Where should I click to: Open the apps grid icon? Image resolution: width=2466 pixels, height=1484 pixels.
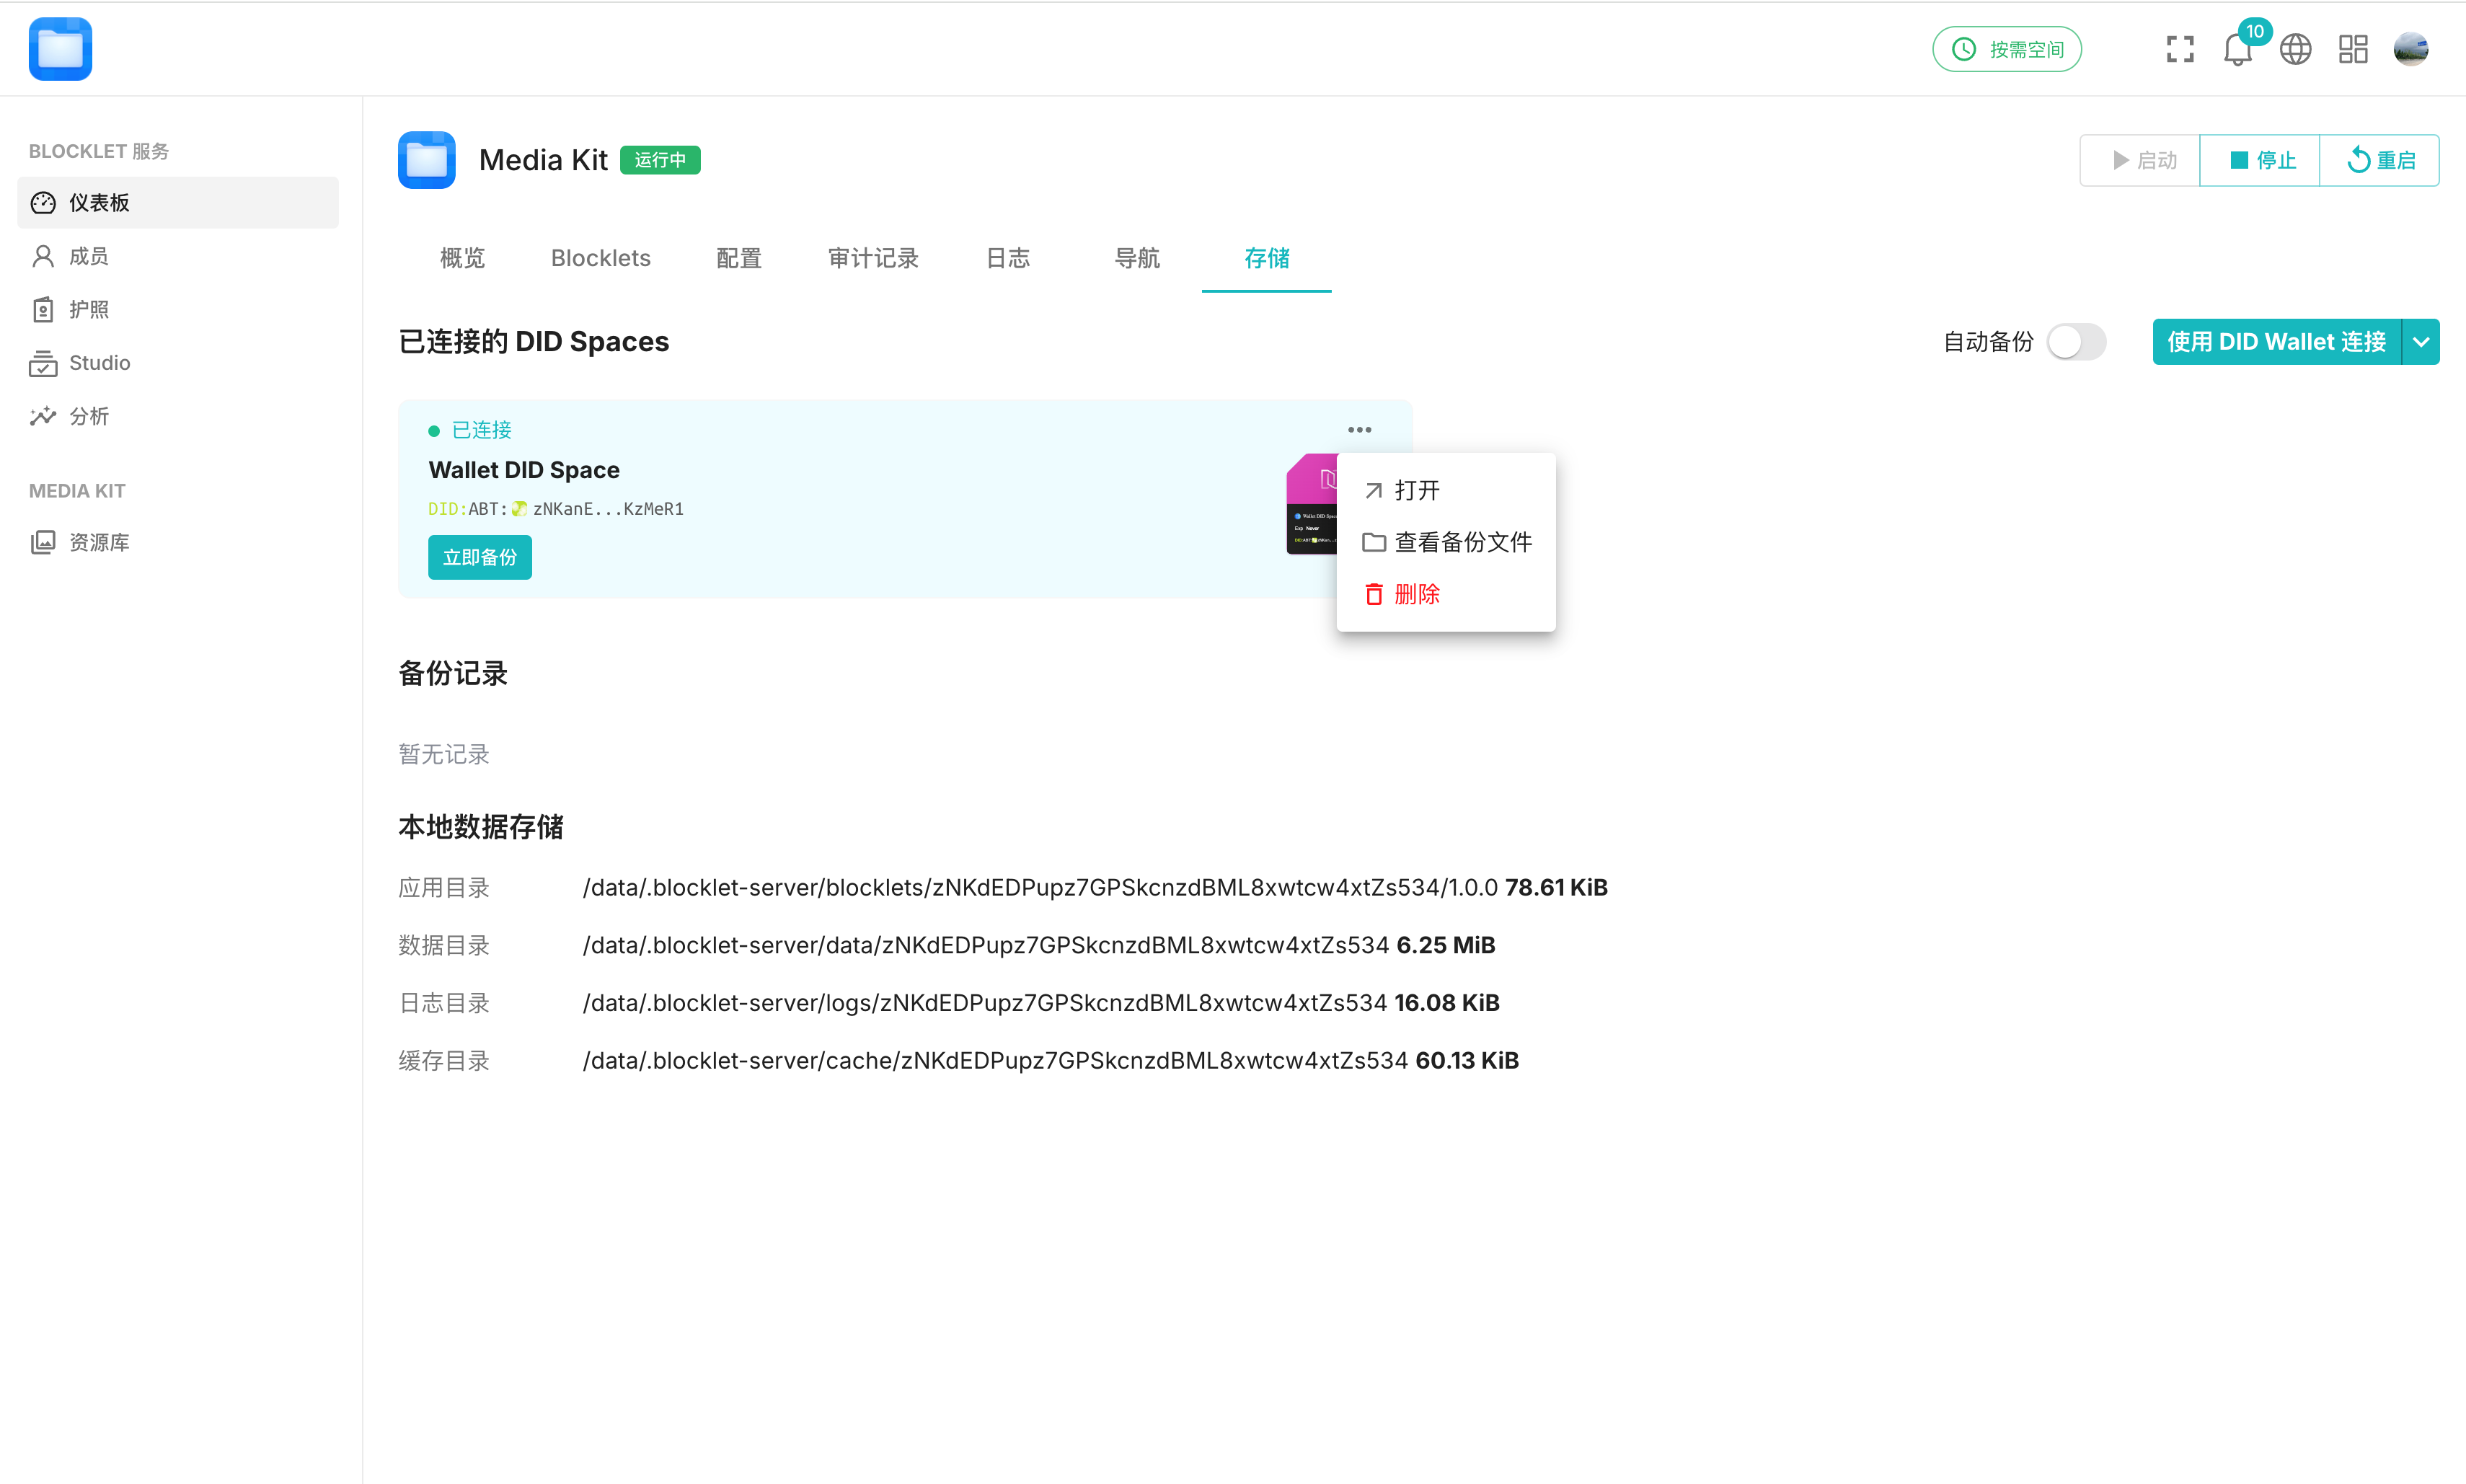(2353, 49)
